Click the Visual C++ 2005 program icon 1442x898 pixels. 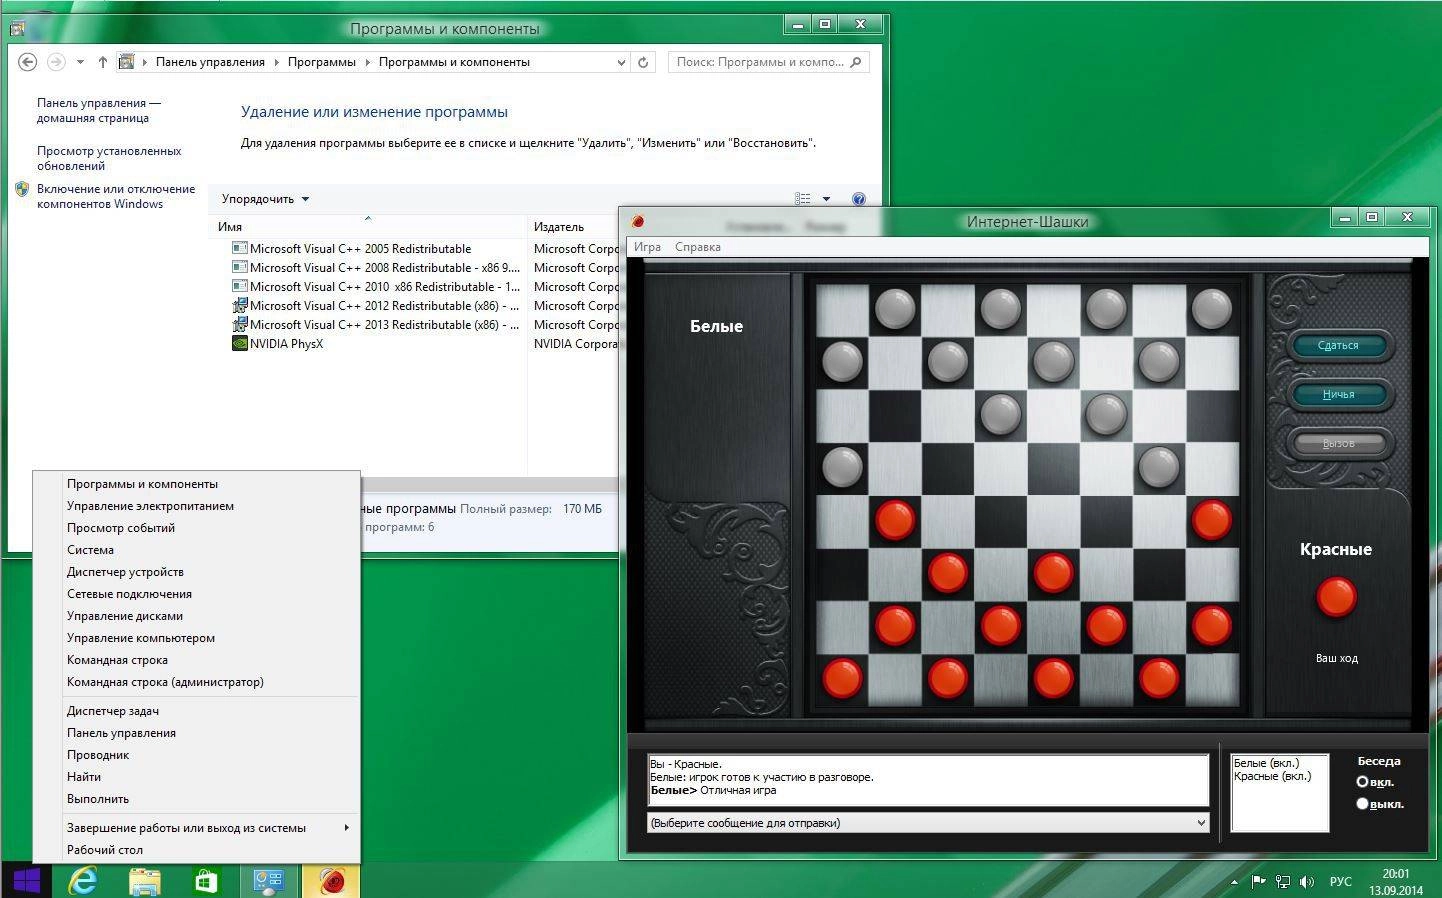pos(239,249)
